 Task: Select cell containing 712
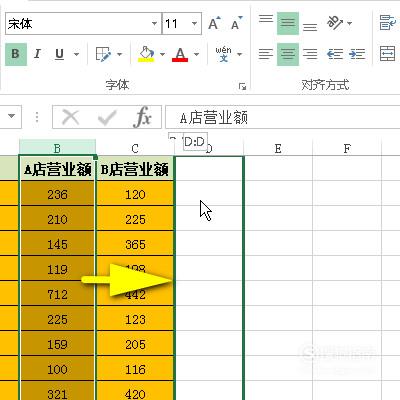tap(57, 294)
